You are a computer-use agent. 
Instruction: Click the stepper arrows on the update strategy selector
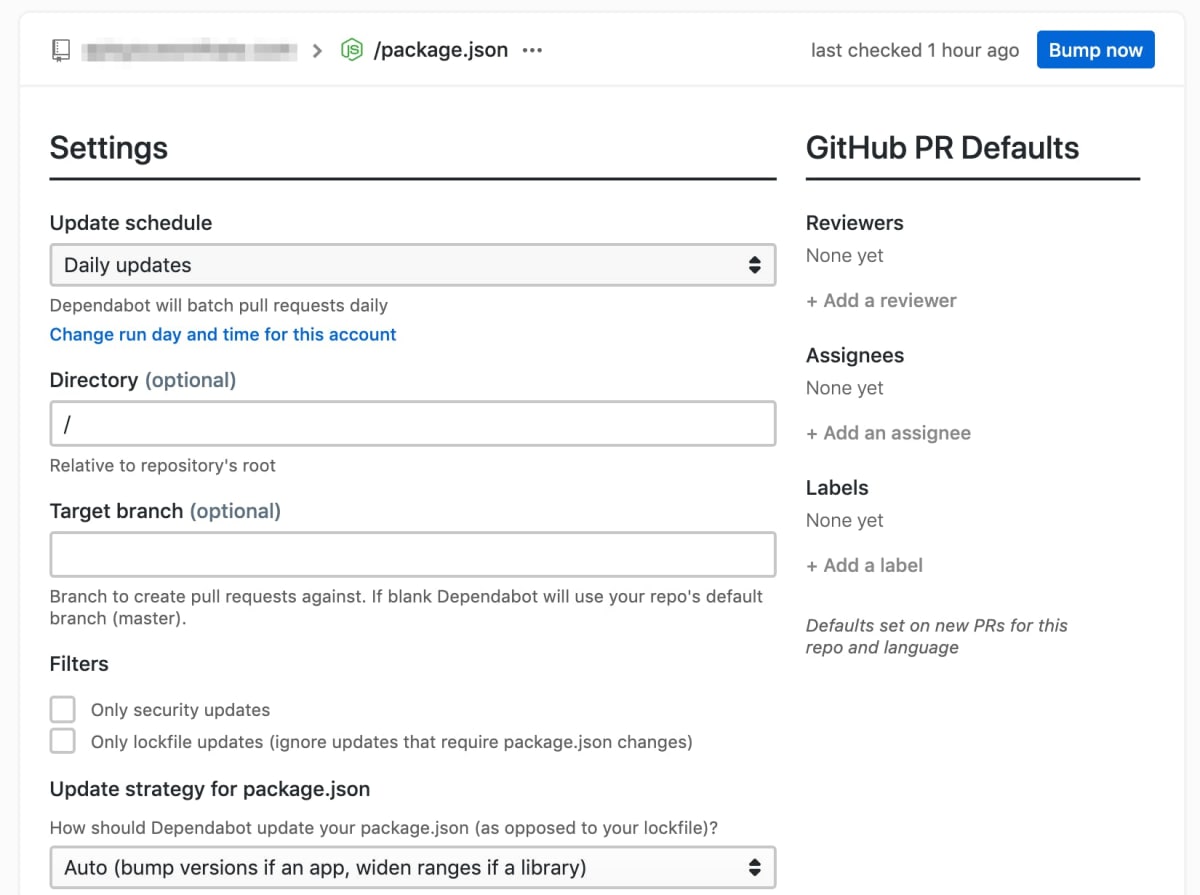tap(757, 866)
